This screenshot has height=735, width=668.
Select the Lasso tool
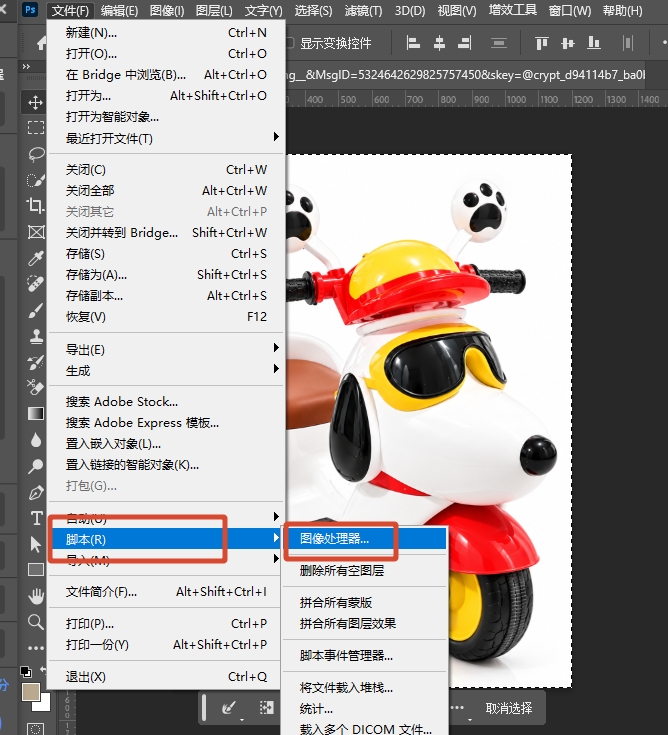36,154
